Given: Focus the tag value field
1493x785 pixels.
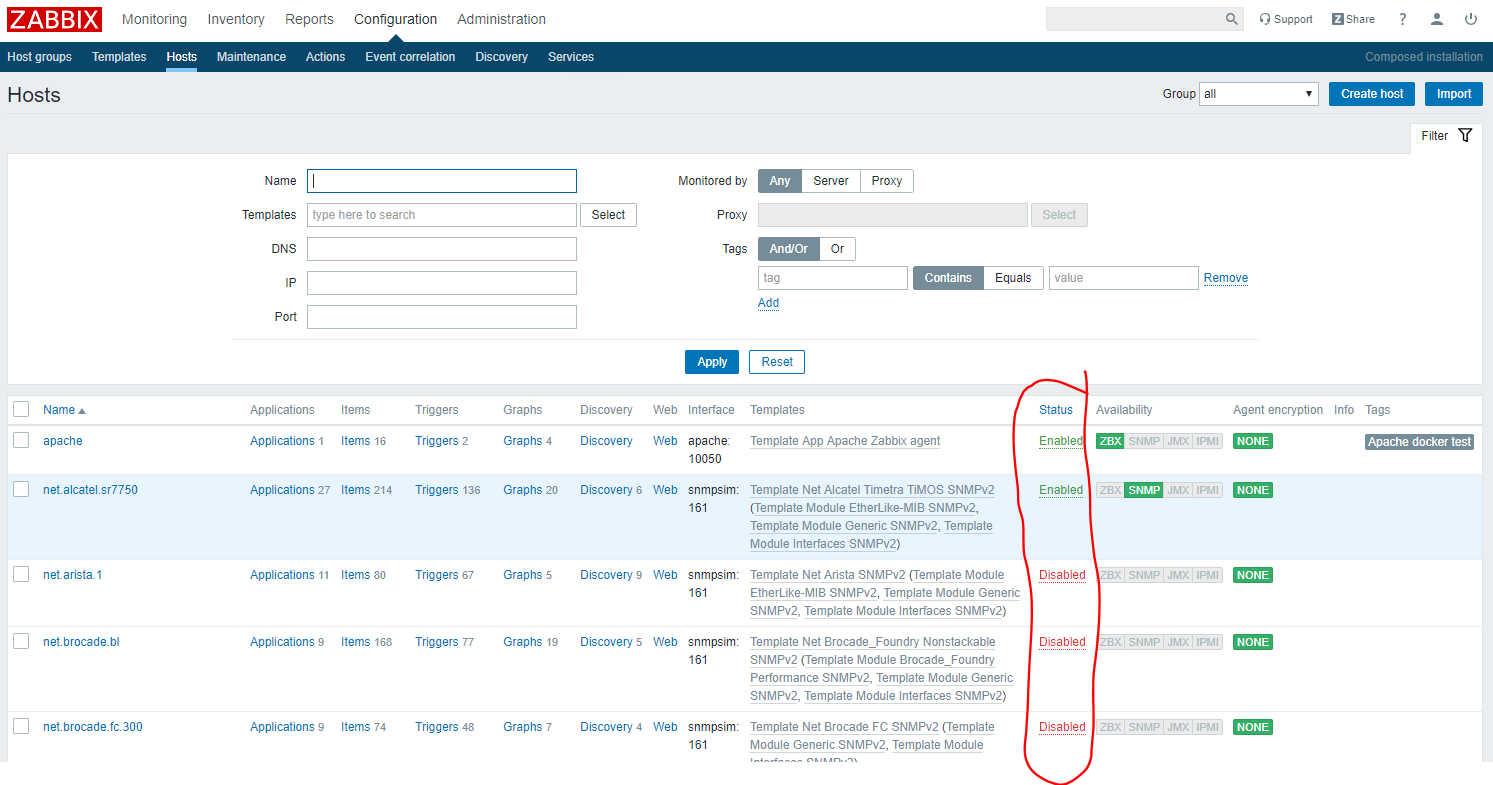Looking at the screenshot, I should [x=1124, y=278].
